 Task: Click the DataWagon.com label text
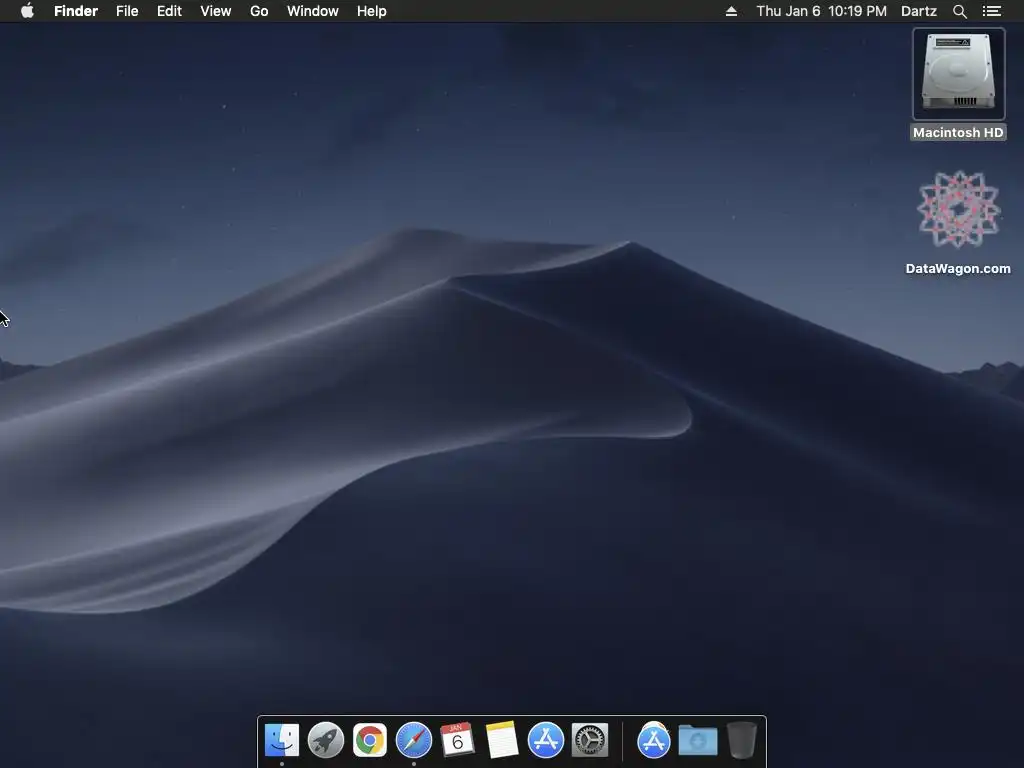point(958,268)
